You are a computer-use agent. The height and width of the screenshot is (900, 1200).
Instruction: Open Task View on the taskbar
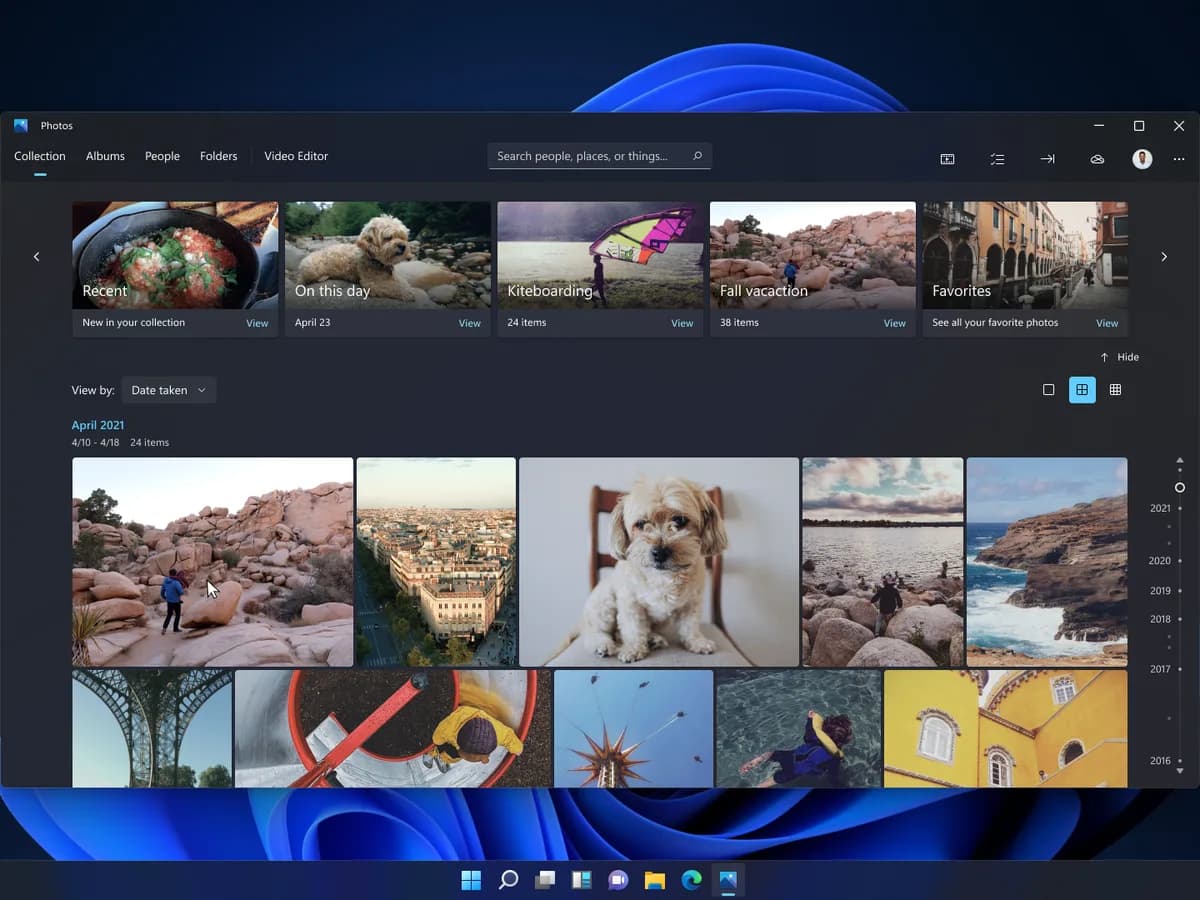(x=545, y=880)
